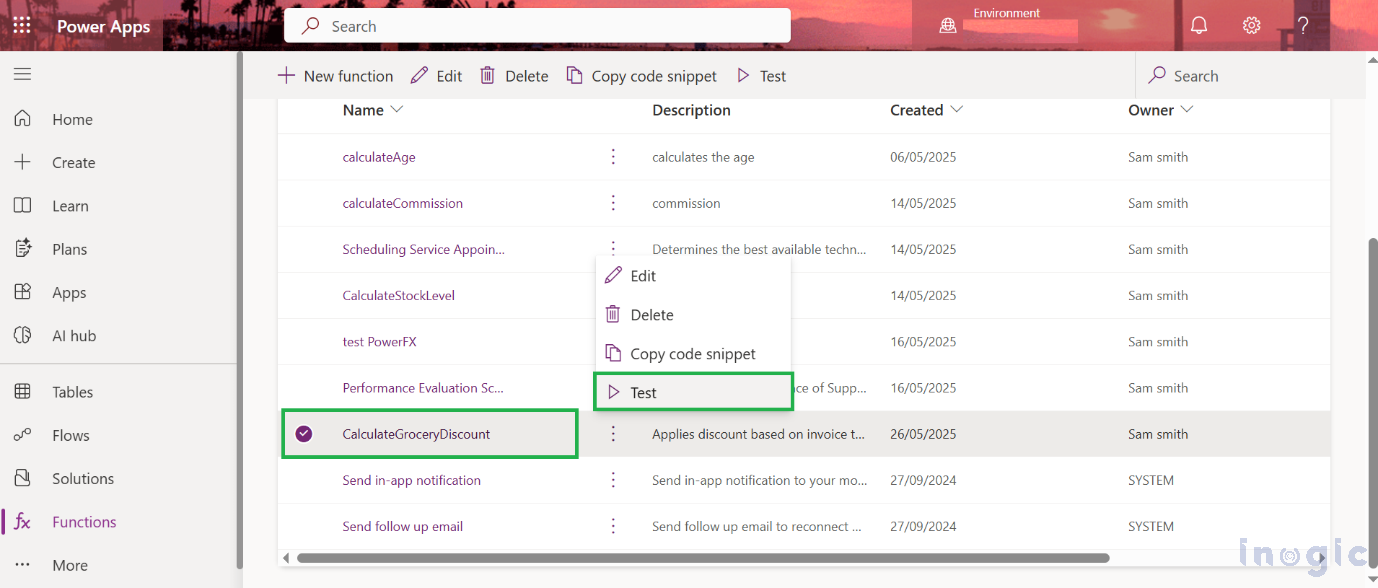Click Edit in the command bar
The height and width of the screenshot is (588, 1378).
(x=437, y=76)
